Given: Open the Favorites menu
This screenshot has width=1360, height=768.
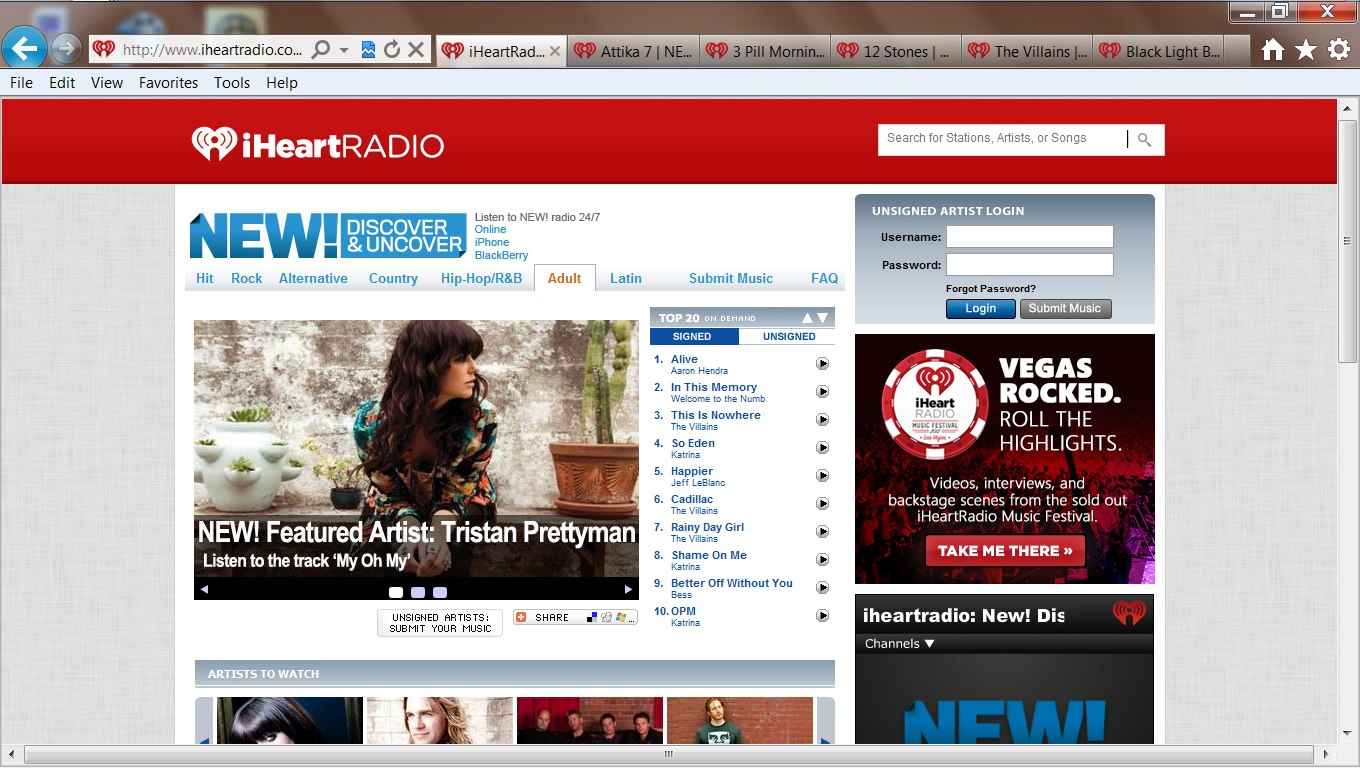Looking at the screenshot, I should click(168, 83).
